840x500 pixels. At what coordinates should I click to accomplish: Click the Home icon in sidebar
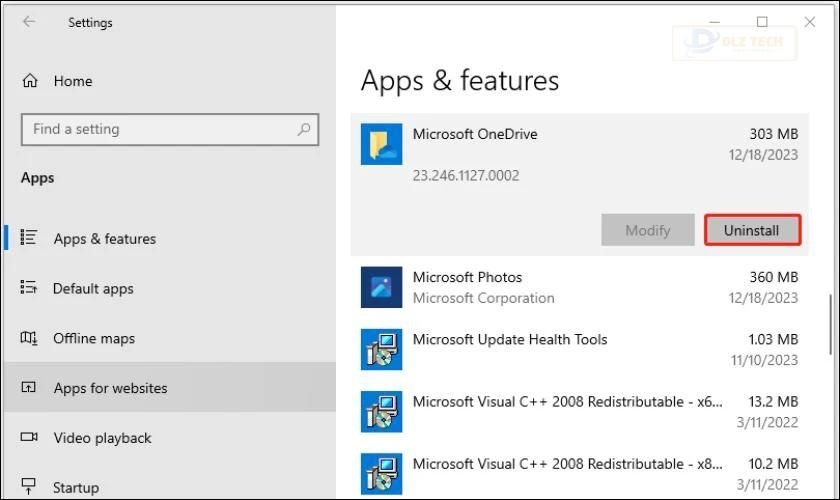coord(30,81)
